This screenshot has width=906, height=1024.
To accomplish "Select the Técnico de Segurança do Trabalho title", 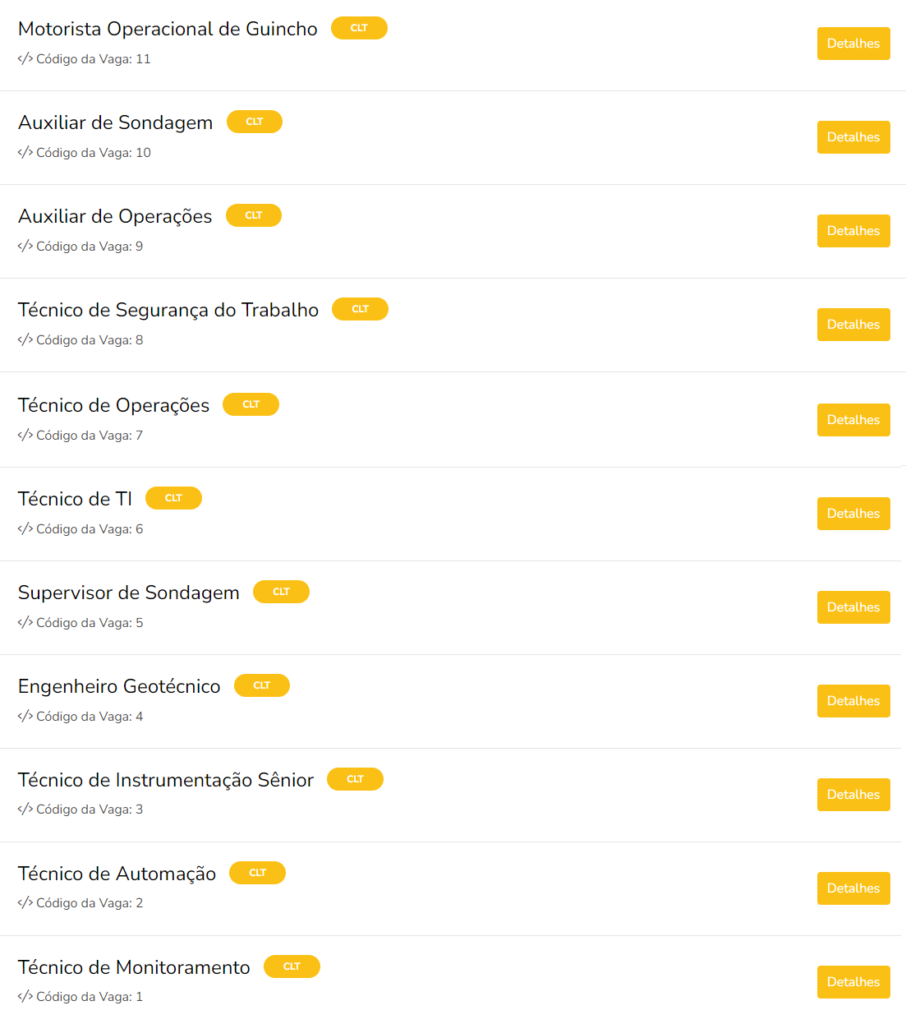I will (168, 310).
